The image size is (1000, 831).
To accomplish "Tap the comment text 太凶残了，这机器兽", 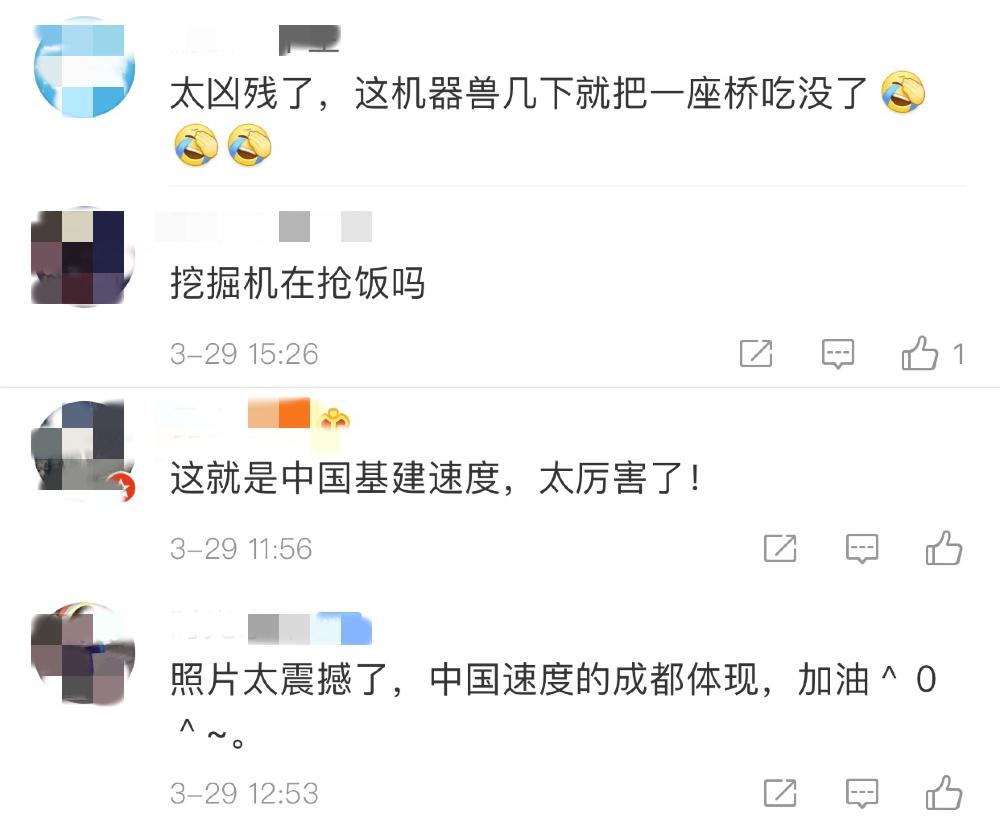I will 334,94.
